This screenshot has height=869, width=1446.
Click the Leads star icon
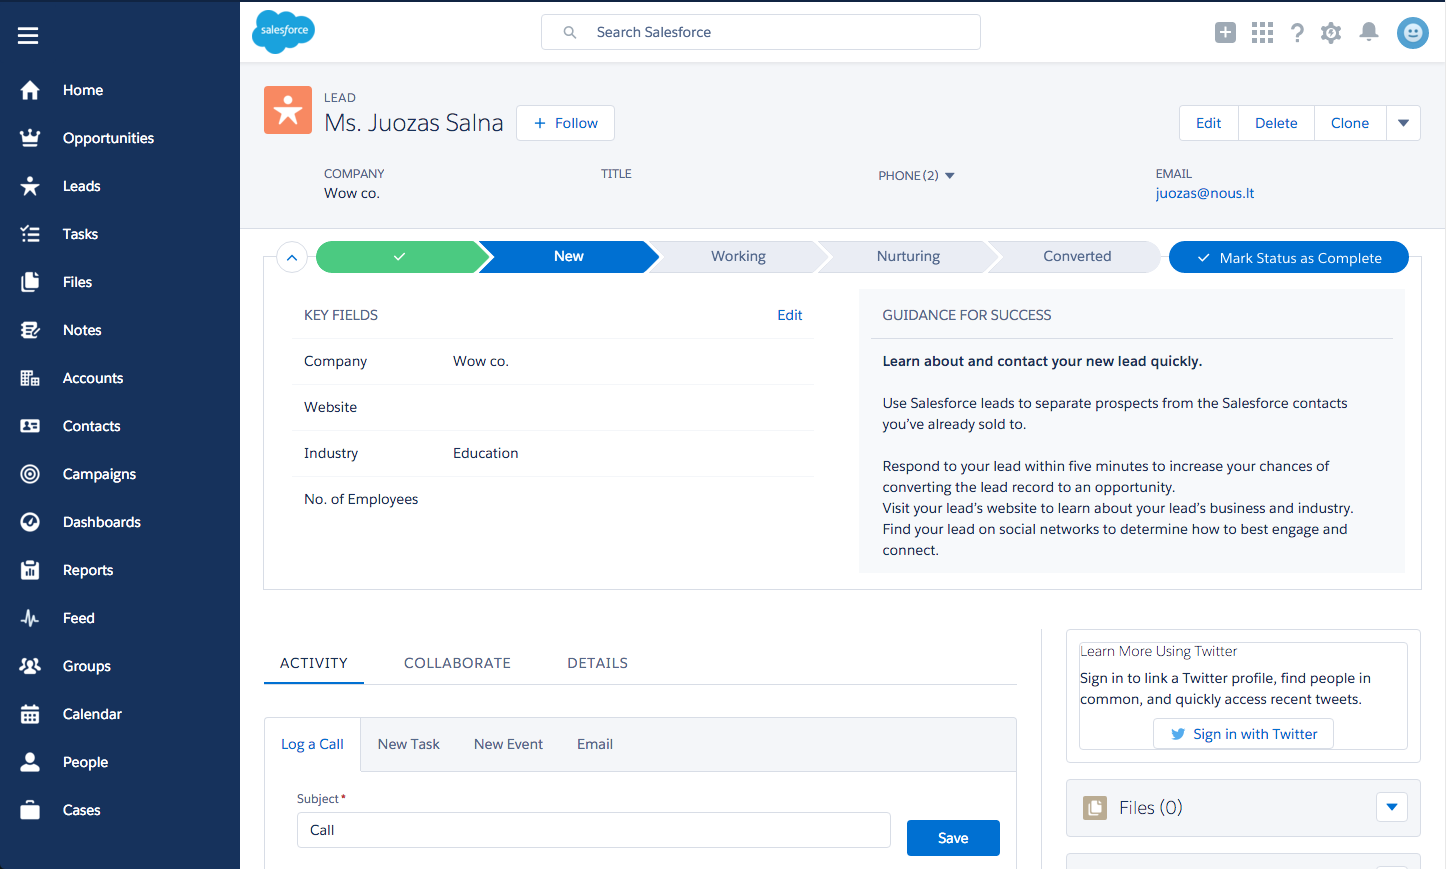pos(30,186)
